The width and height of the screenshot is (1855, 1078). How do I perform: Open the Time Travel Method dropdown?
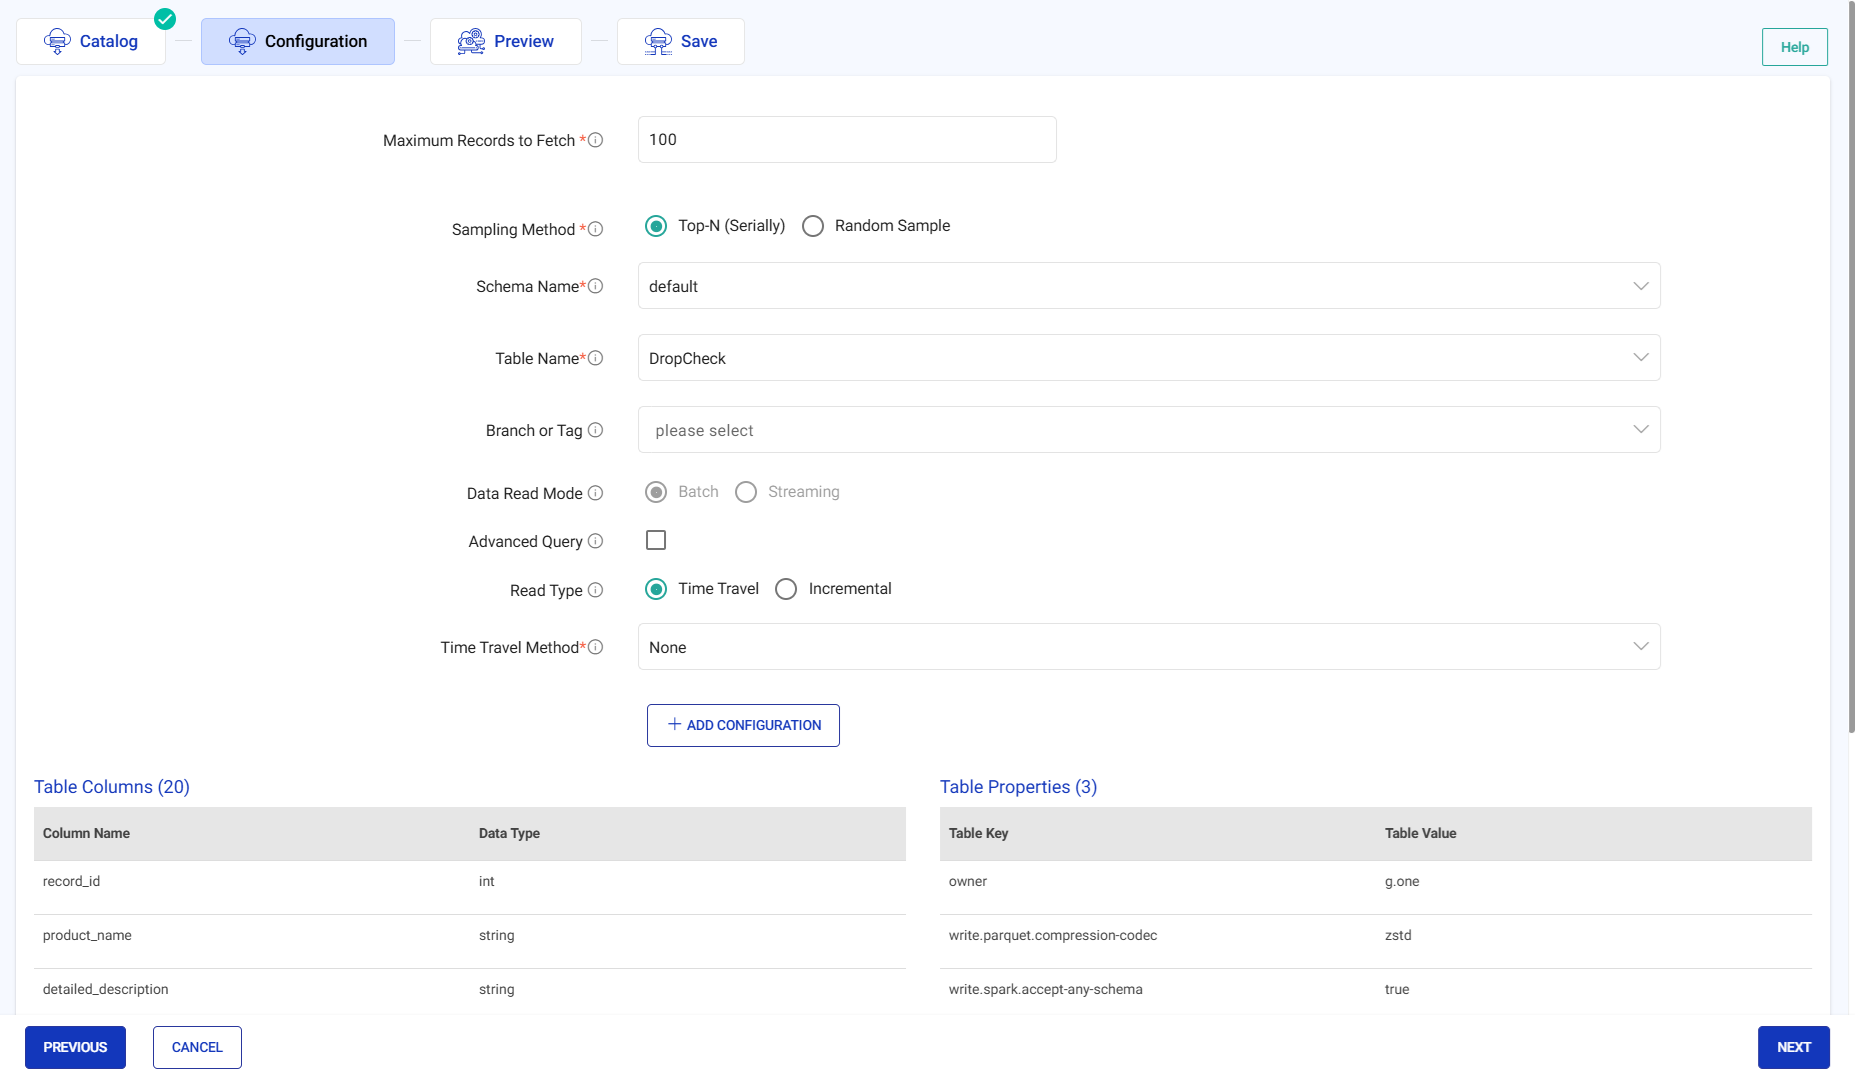coord(1148,647)
